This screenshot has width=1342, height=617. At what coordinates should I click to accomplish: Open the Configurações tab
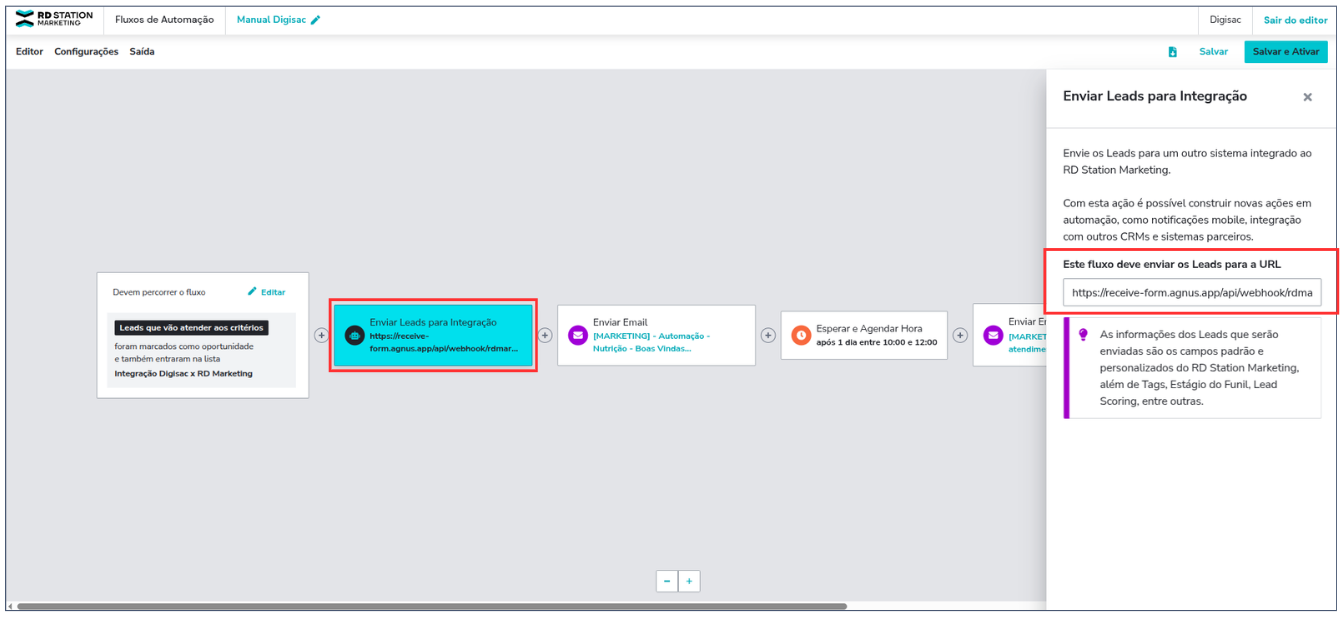[x=86, y=52]
